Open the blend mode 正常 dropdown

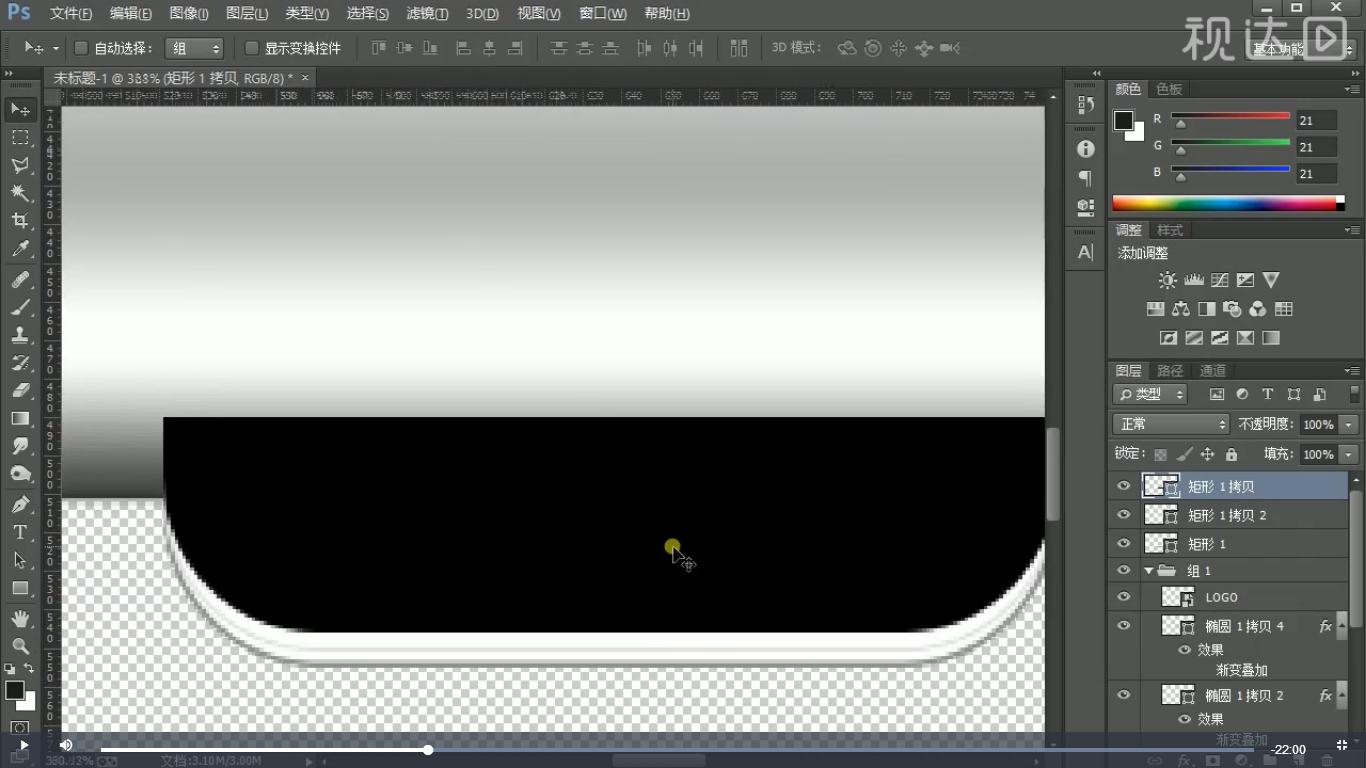point(1170,424)
